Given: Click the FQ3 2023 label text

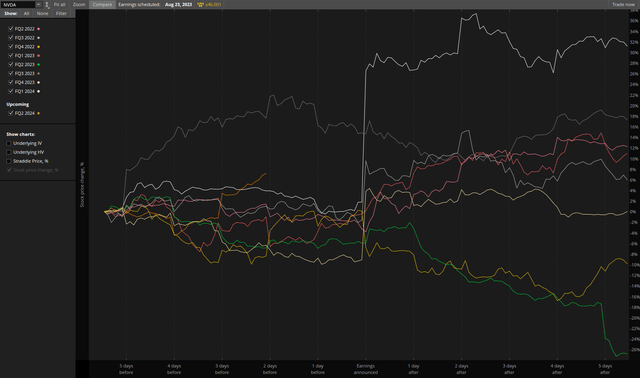Looking at the screenshot, I should [24, 73].
